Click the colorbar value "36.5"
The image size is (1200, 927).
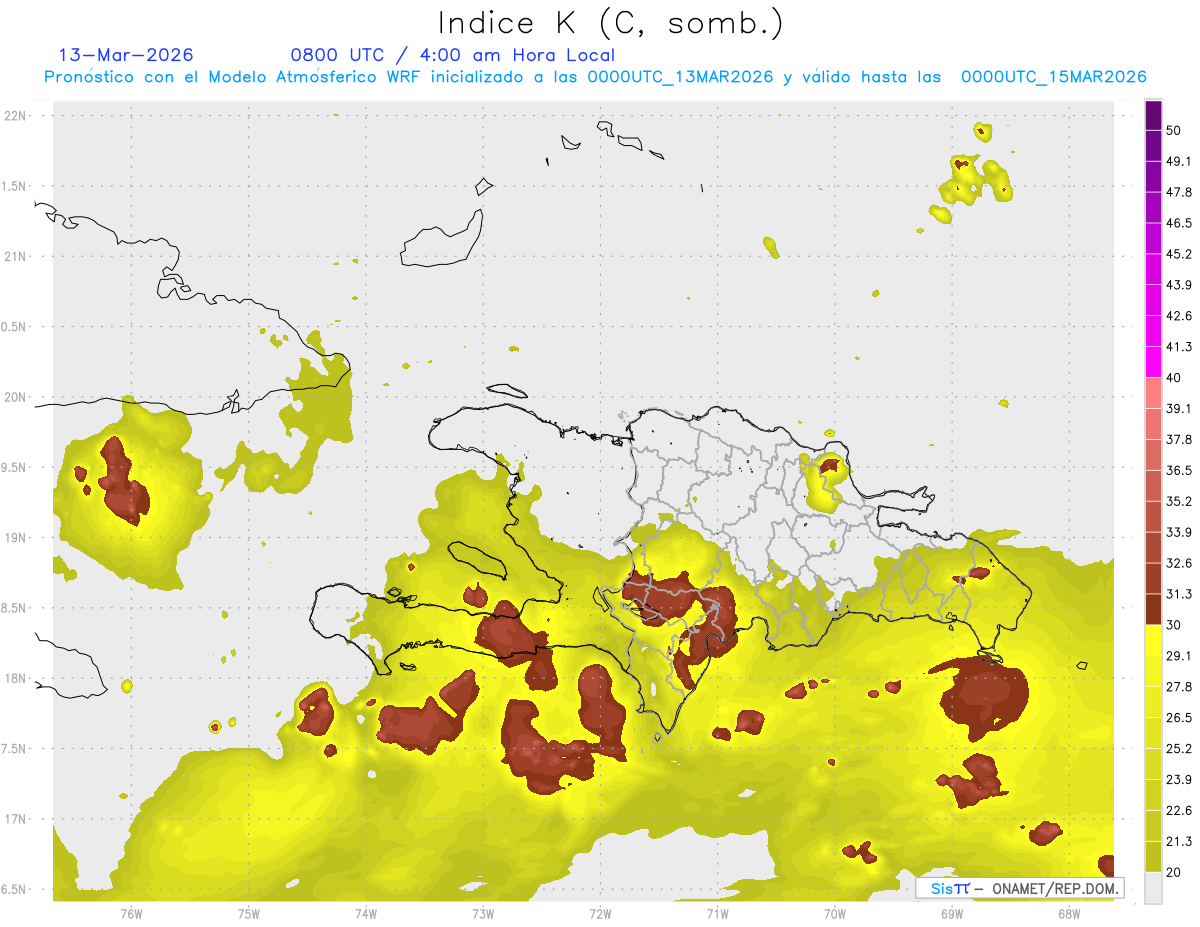coord(1178,470)
